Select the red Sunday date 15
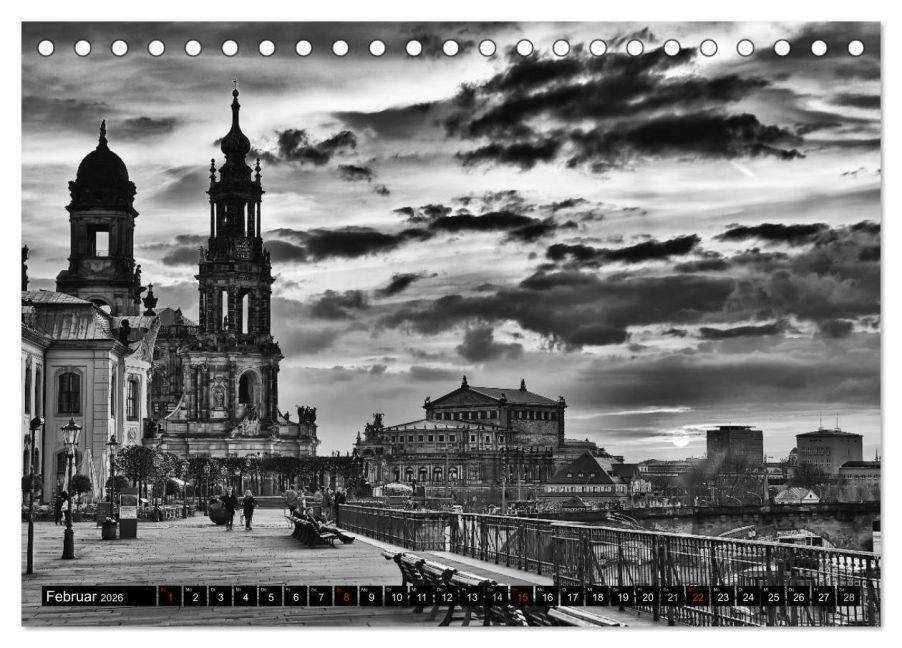 point(522,596)
